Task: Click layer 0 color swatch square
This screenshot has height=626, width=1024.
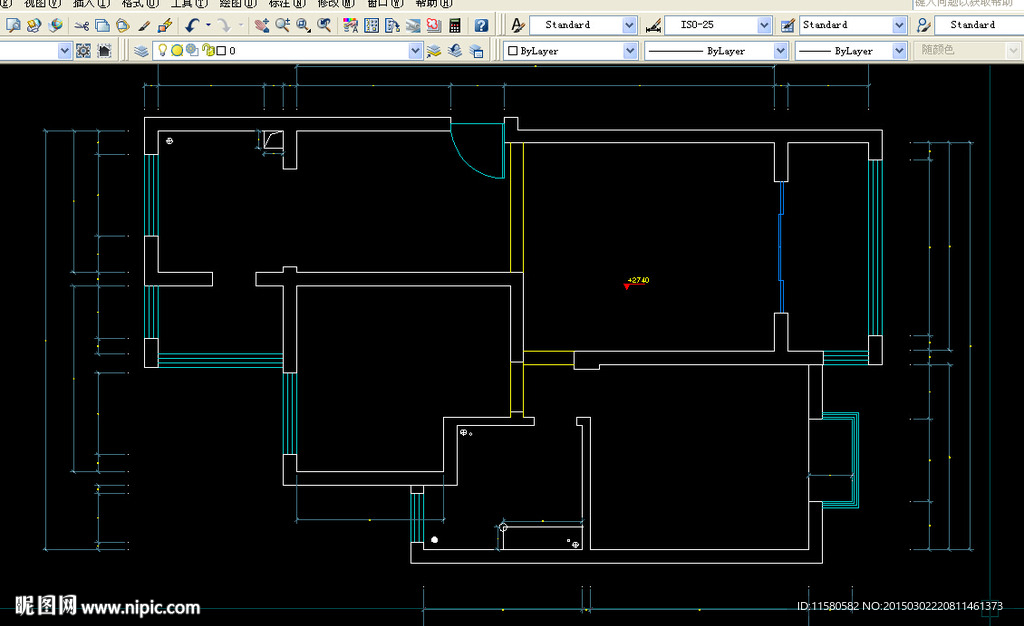Action: (x=221, y=50)
